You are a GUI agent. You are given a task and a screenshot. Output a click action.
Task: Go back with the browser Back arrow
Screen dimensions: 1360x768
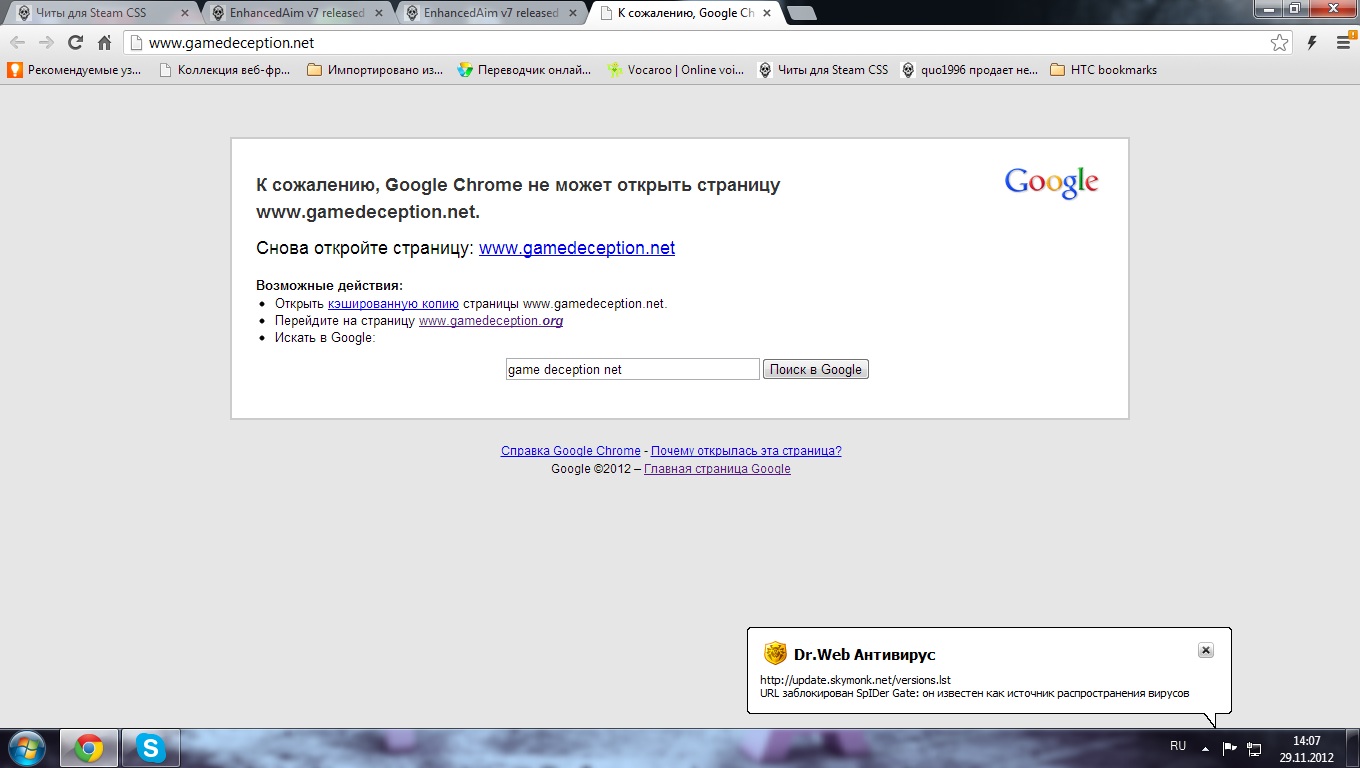point(17,43)
